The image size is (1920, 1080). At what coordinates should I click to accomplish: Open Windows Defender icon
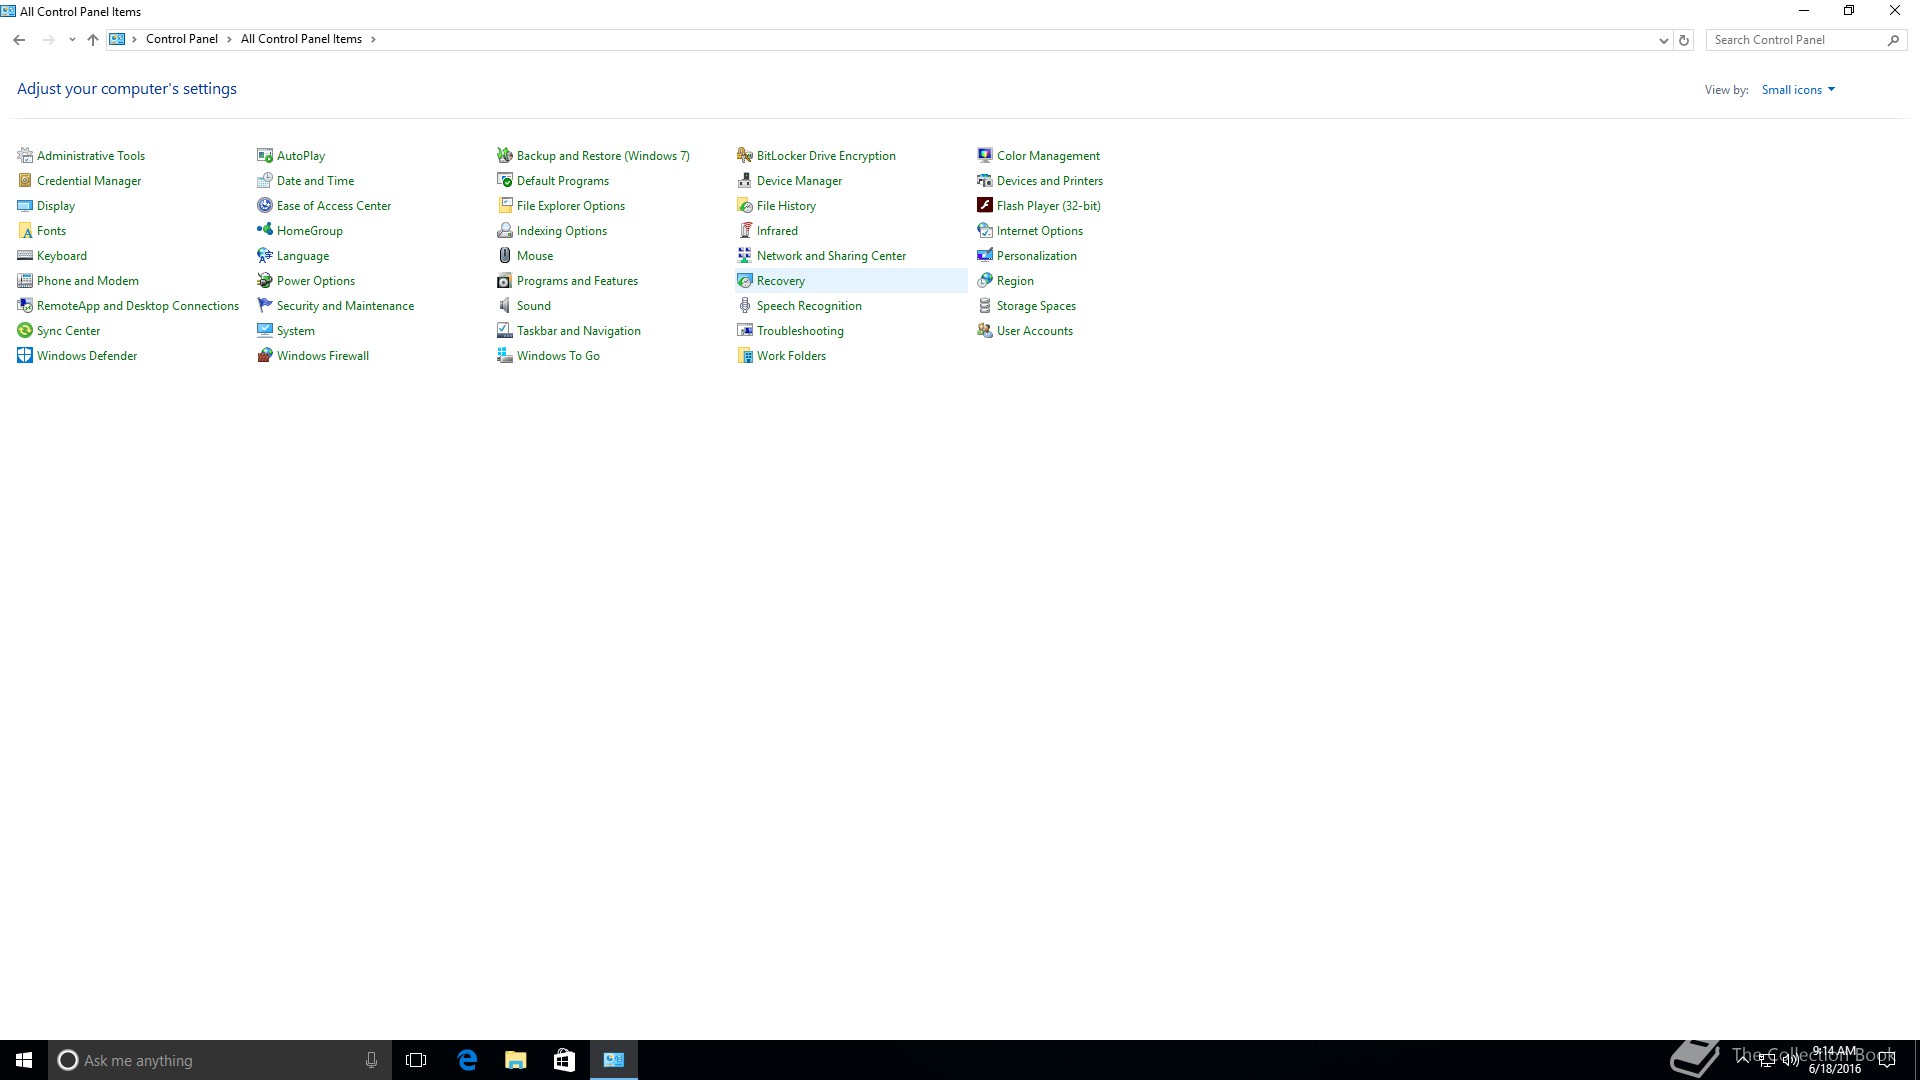click(x=25, y=356)
